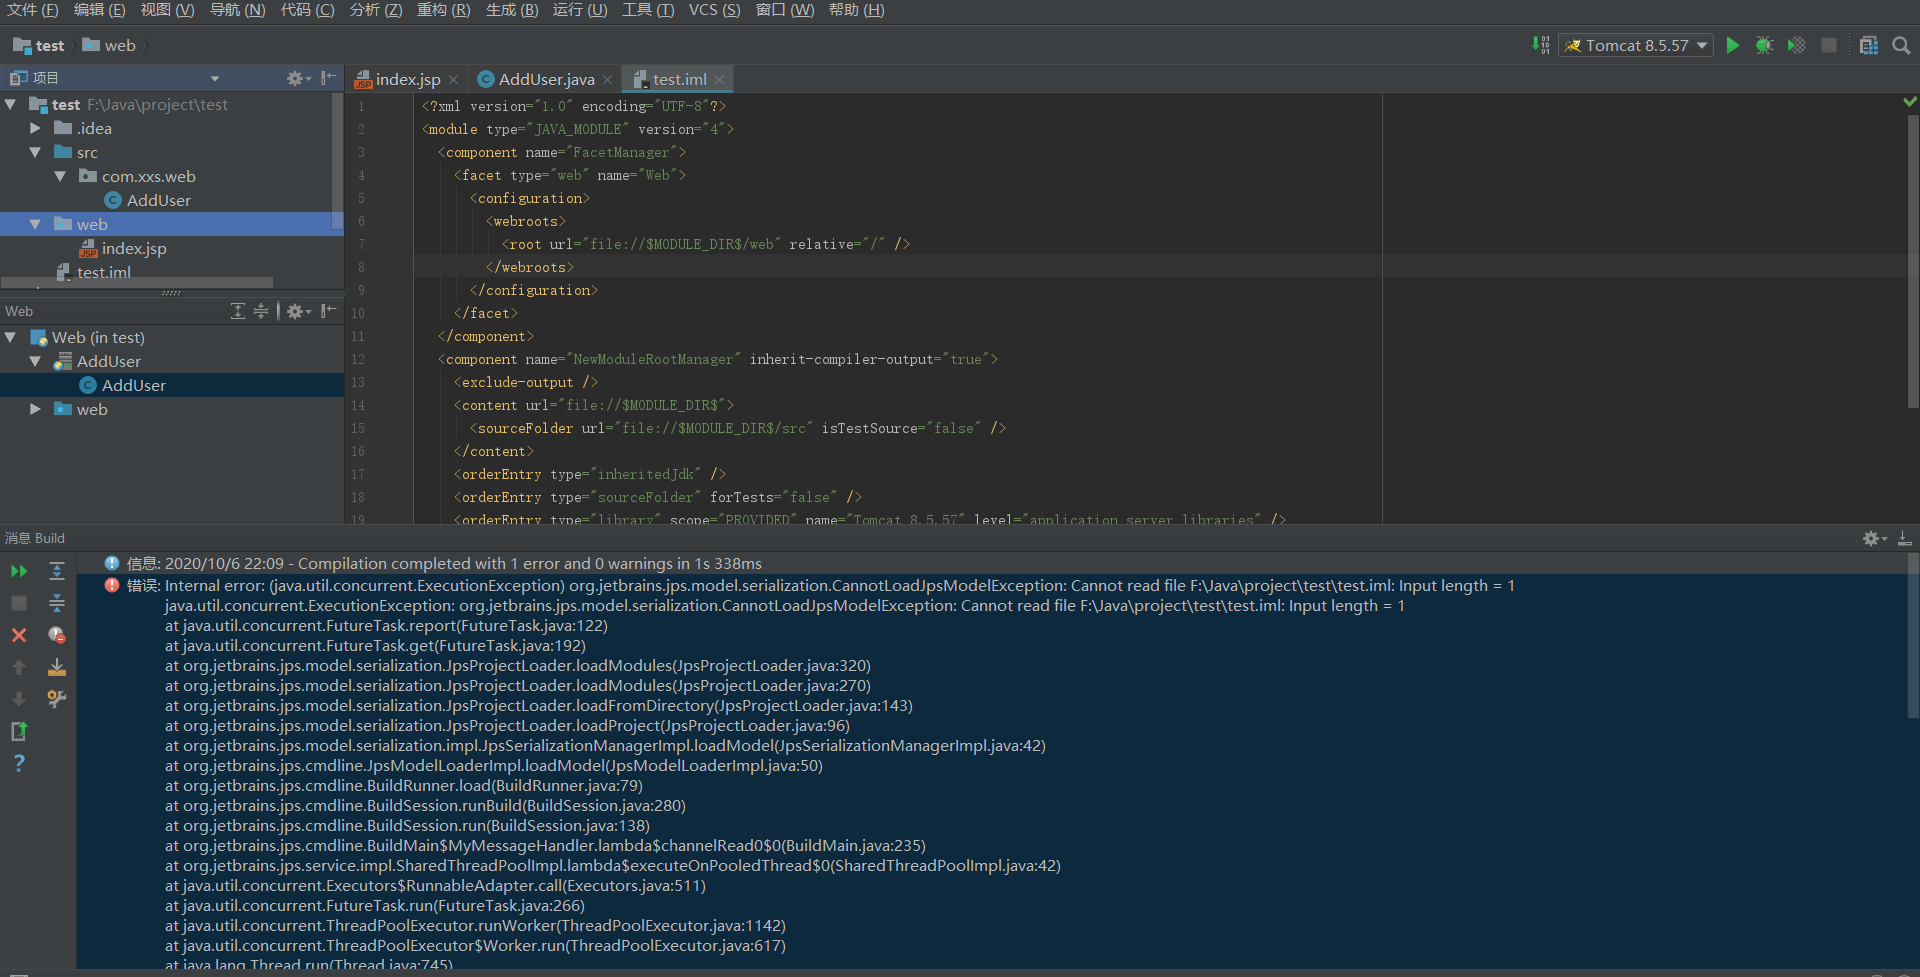Open the 重构 (R) menu

(443, 10)
